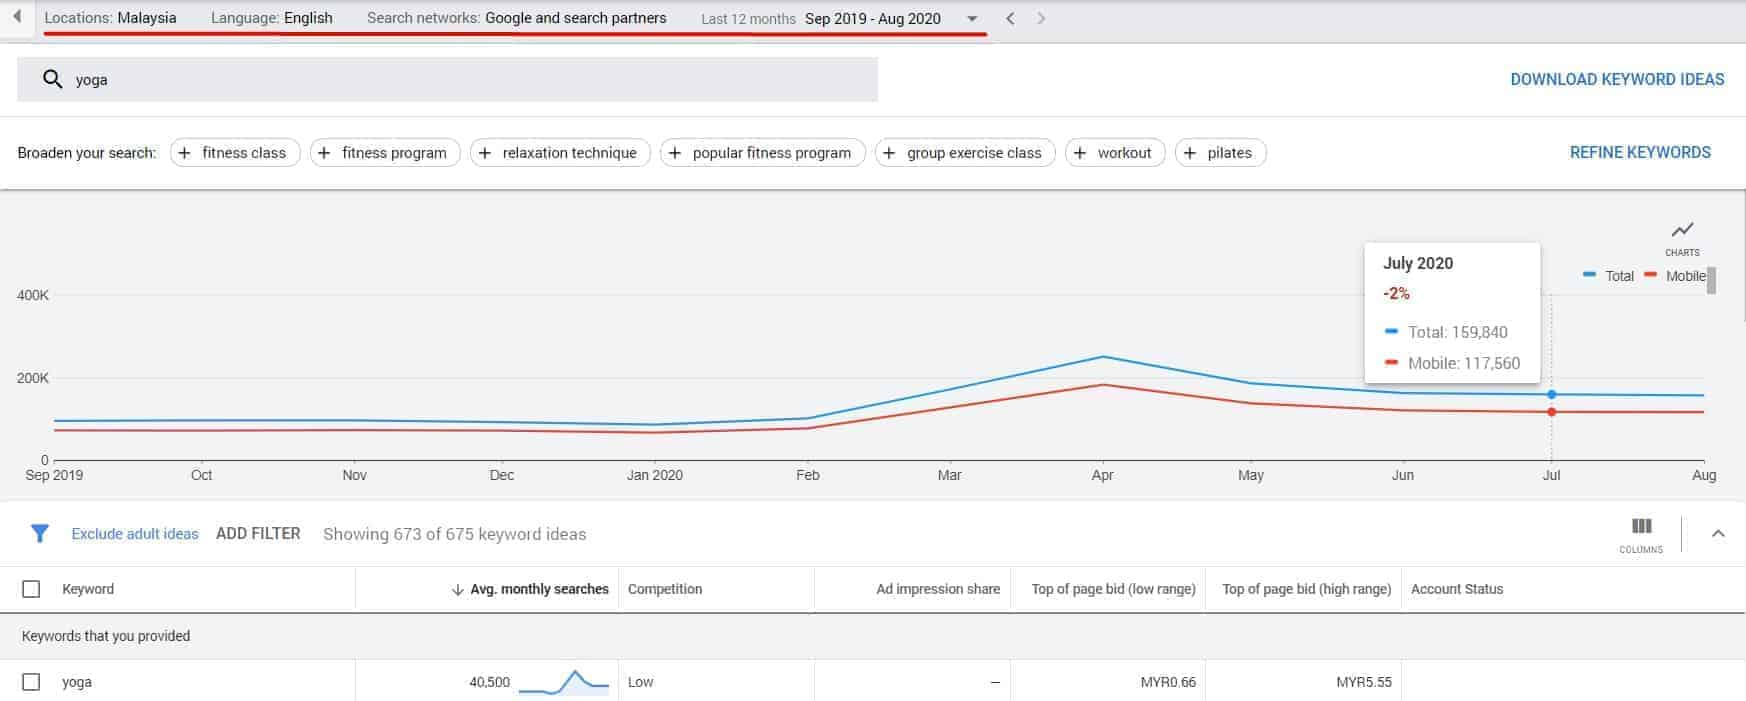Viewport: 1746px width, 701px height.
Task: Sort by Top of page bid (low range)
Action: click(x=1113, y=589)
